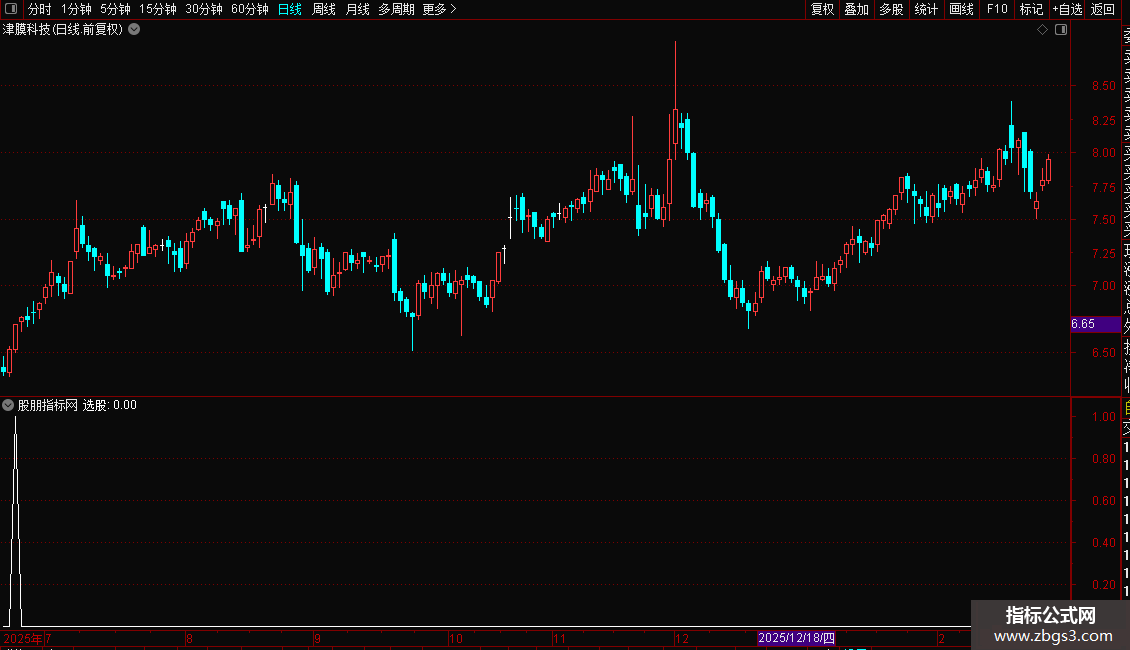Expand the 股朋指标网 indicator dropdown

point(8,405)
